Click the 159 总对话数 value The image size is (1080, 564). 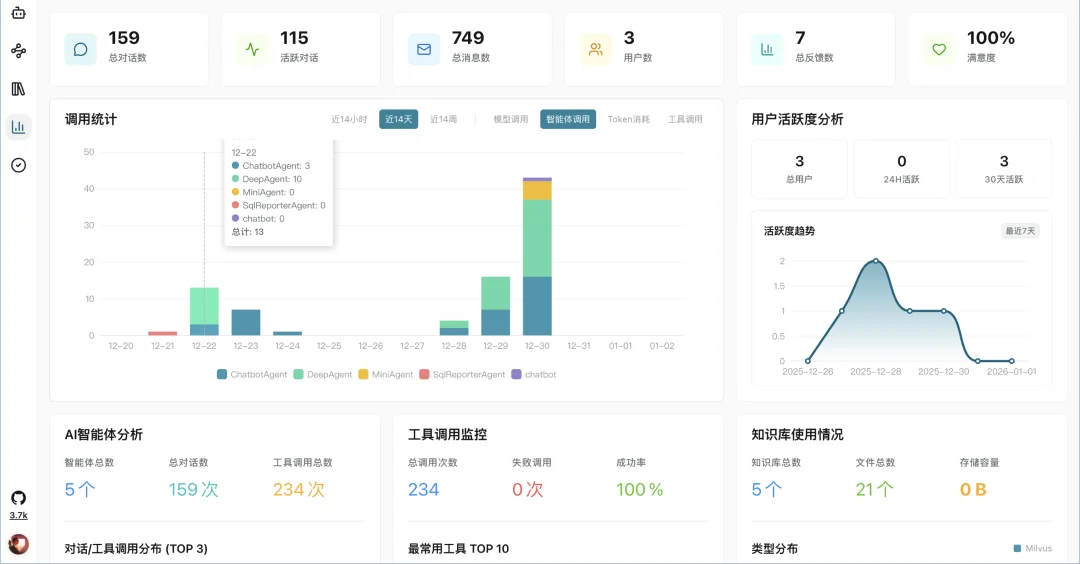[124, 38]
